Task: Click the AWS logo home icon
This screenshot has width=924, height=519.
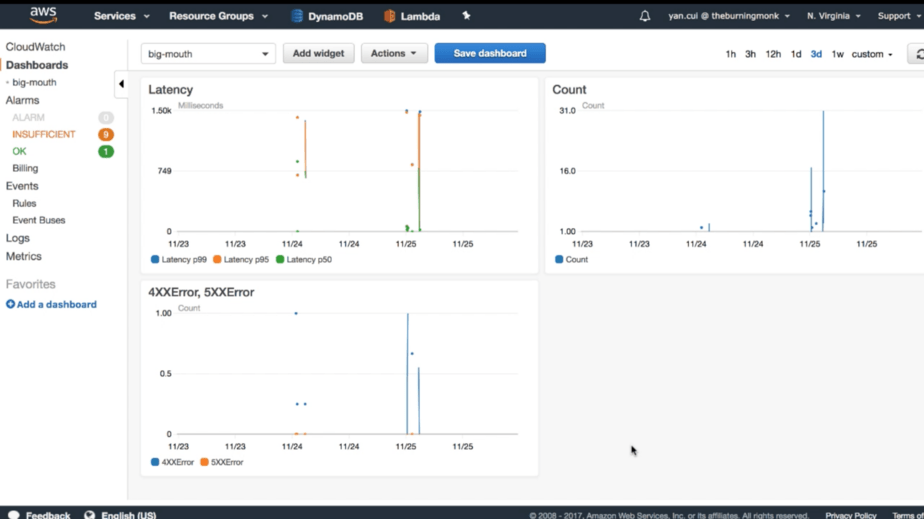Action: 43,15
